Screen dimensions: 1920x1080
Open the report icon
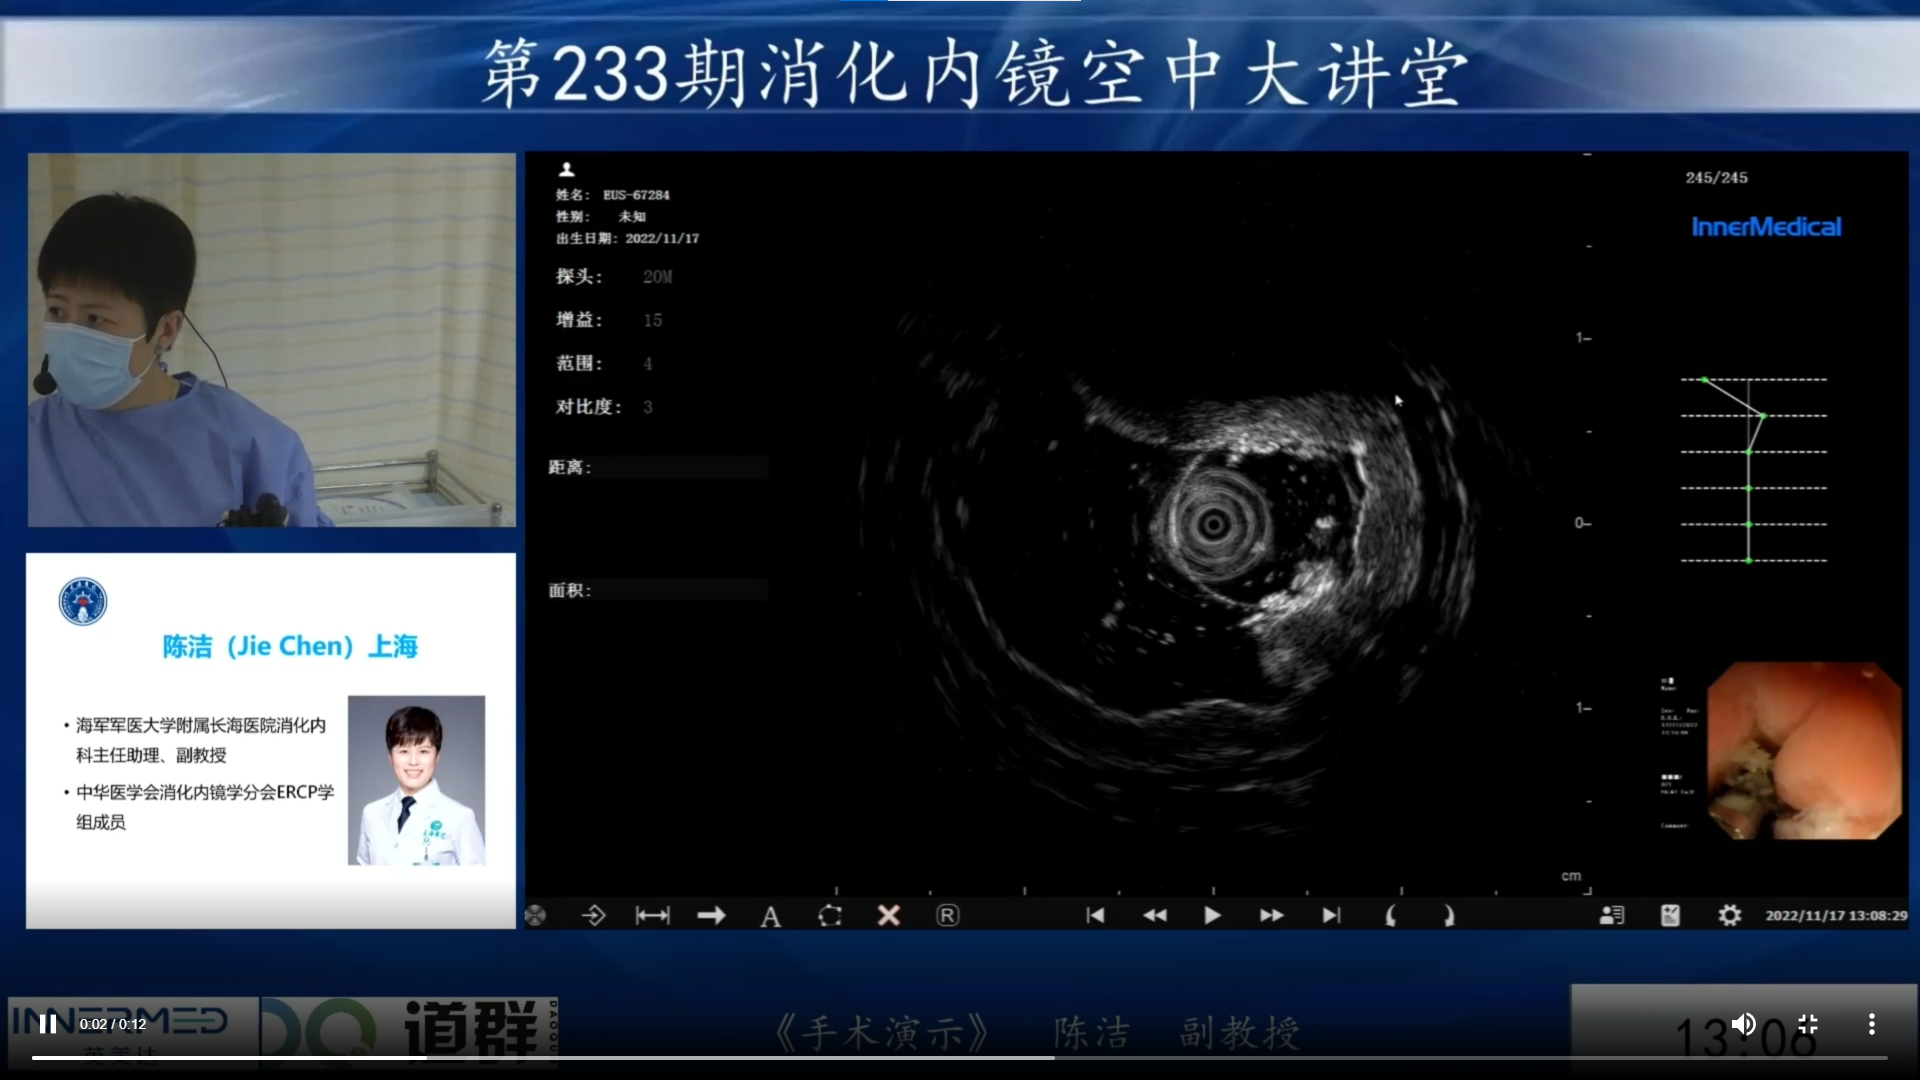(x=1670, y=915)
